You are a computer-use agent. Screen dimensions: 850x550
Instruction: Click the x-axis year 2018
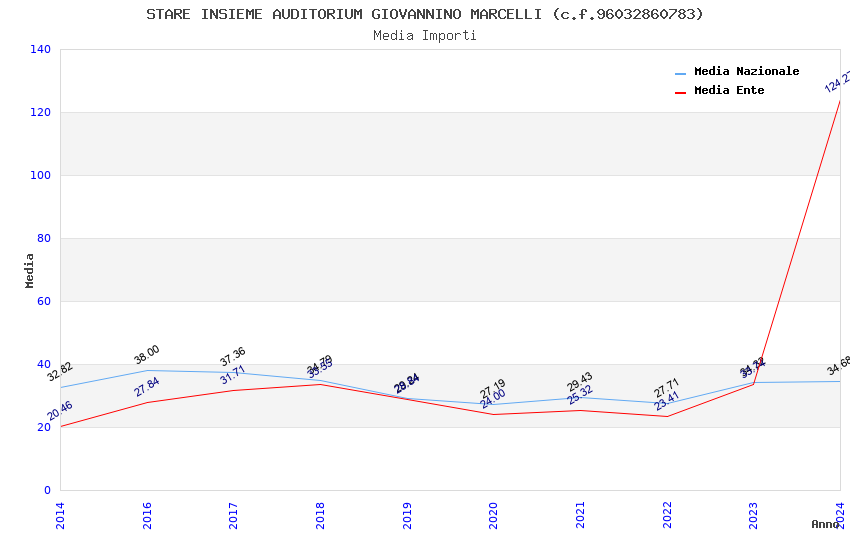[320, 515]
